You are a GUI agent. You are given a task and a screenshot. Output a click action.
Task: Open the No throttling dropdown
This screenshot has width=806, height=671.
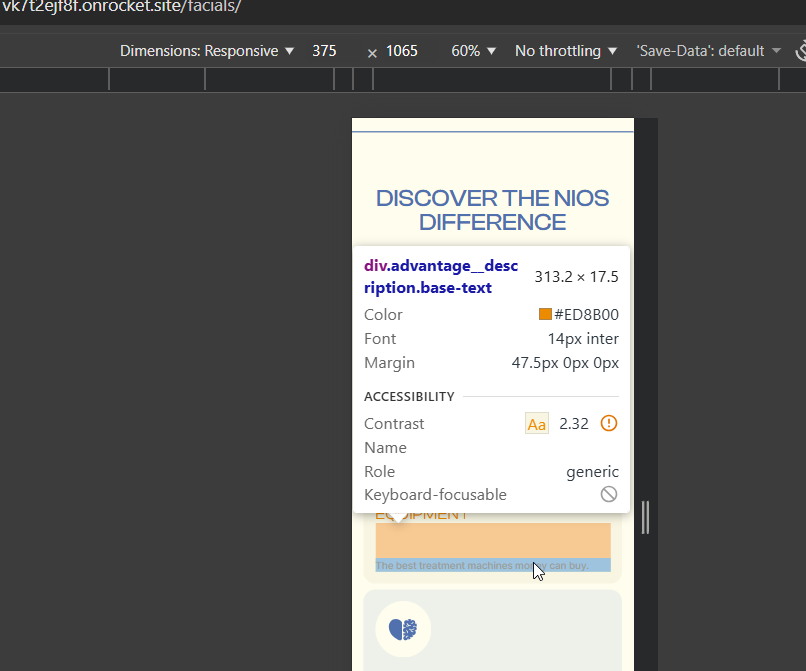click(x=565, y=51)
